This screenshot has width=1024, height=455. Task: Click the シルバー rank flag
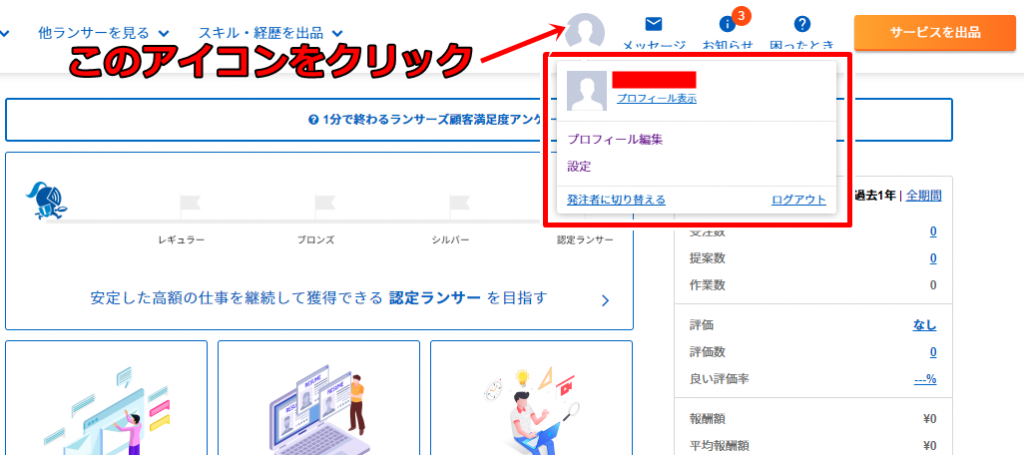pyautogui.click(x=459, y=205)
